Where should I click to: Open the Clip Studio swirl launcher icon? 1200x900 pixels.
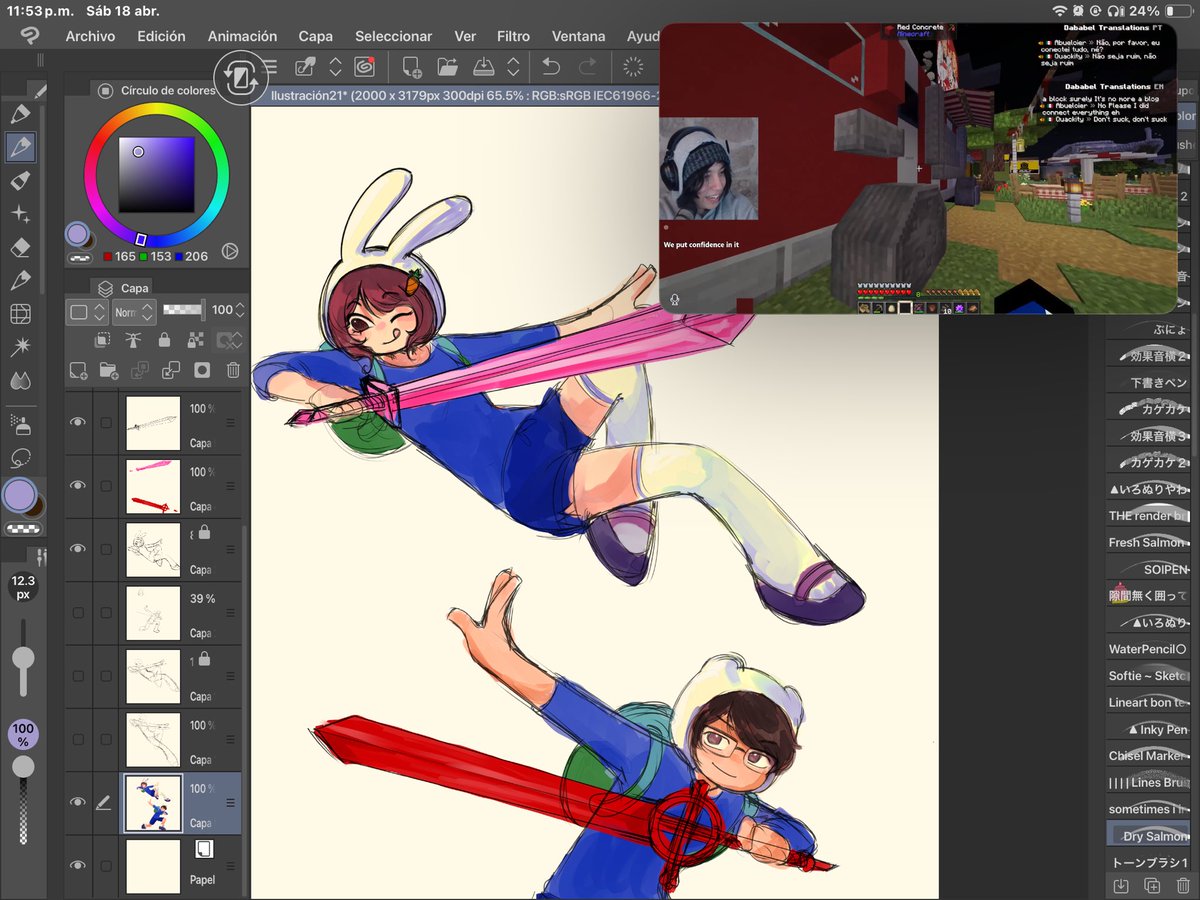coord(364,67)
